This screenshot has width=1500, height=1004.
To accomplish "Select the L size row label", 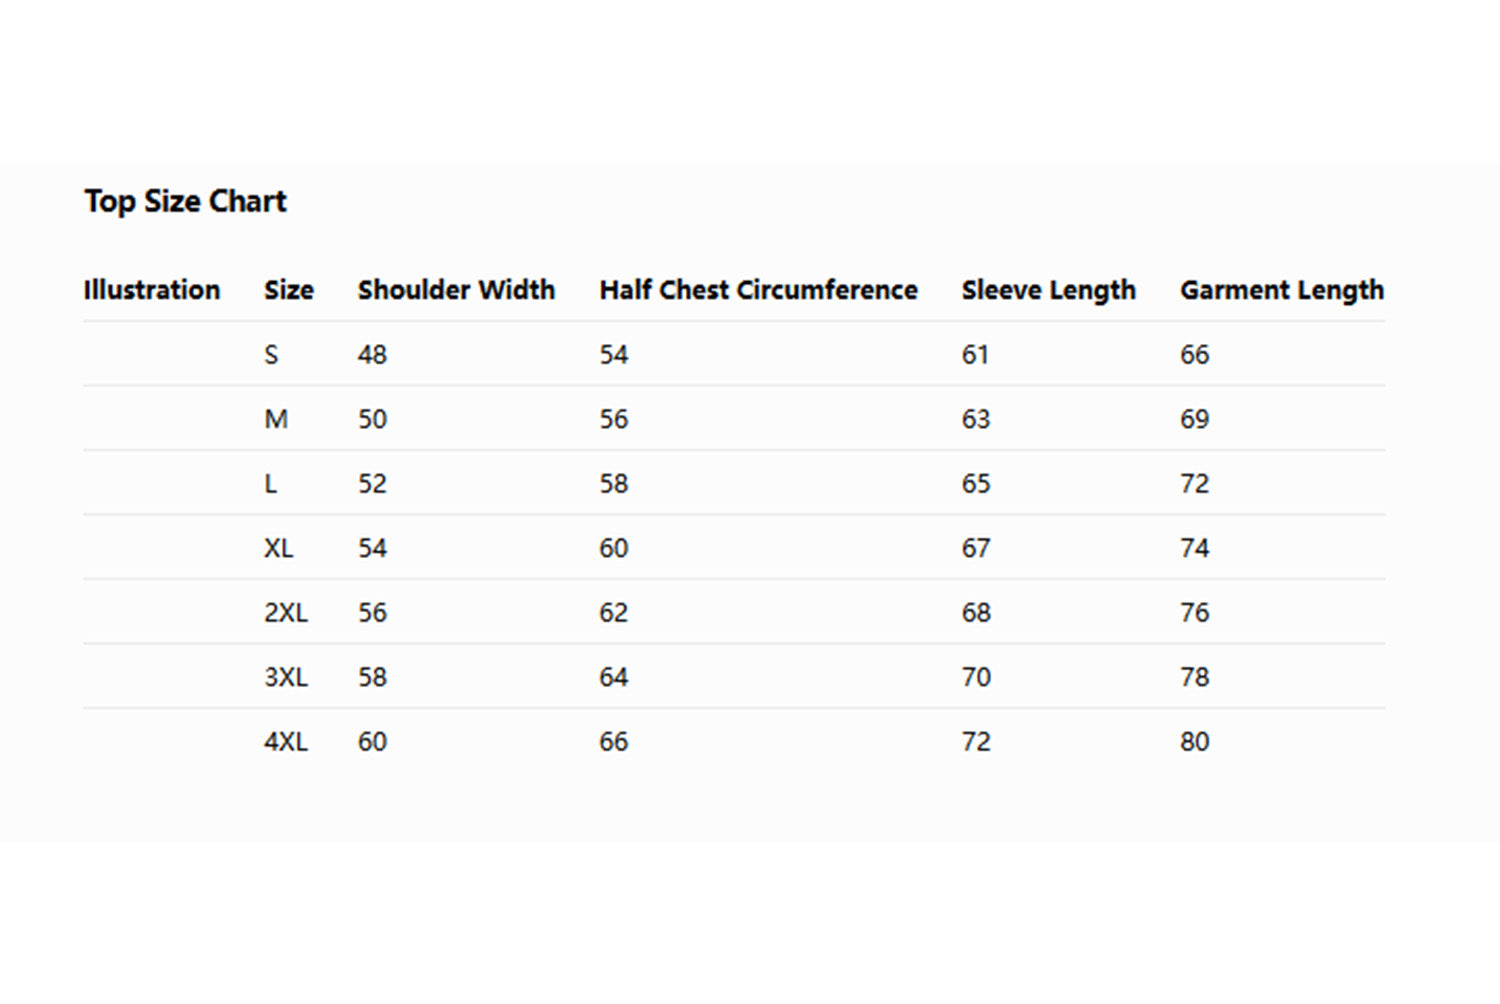I will (x=270, y=484).
